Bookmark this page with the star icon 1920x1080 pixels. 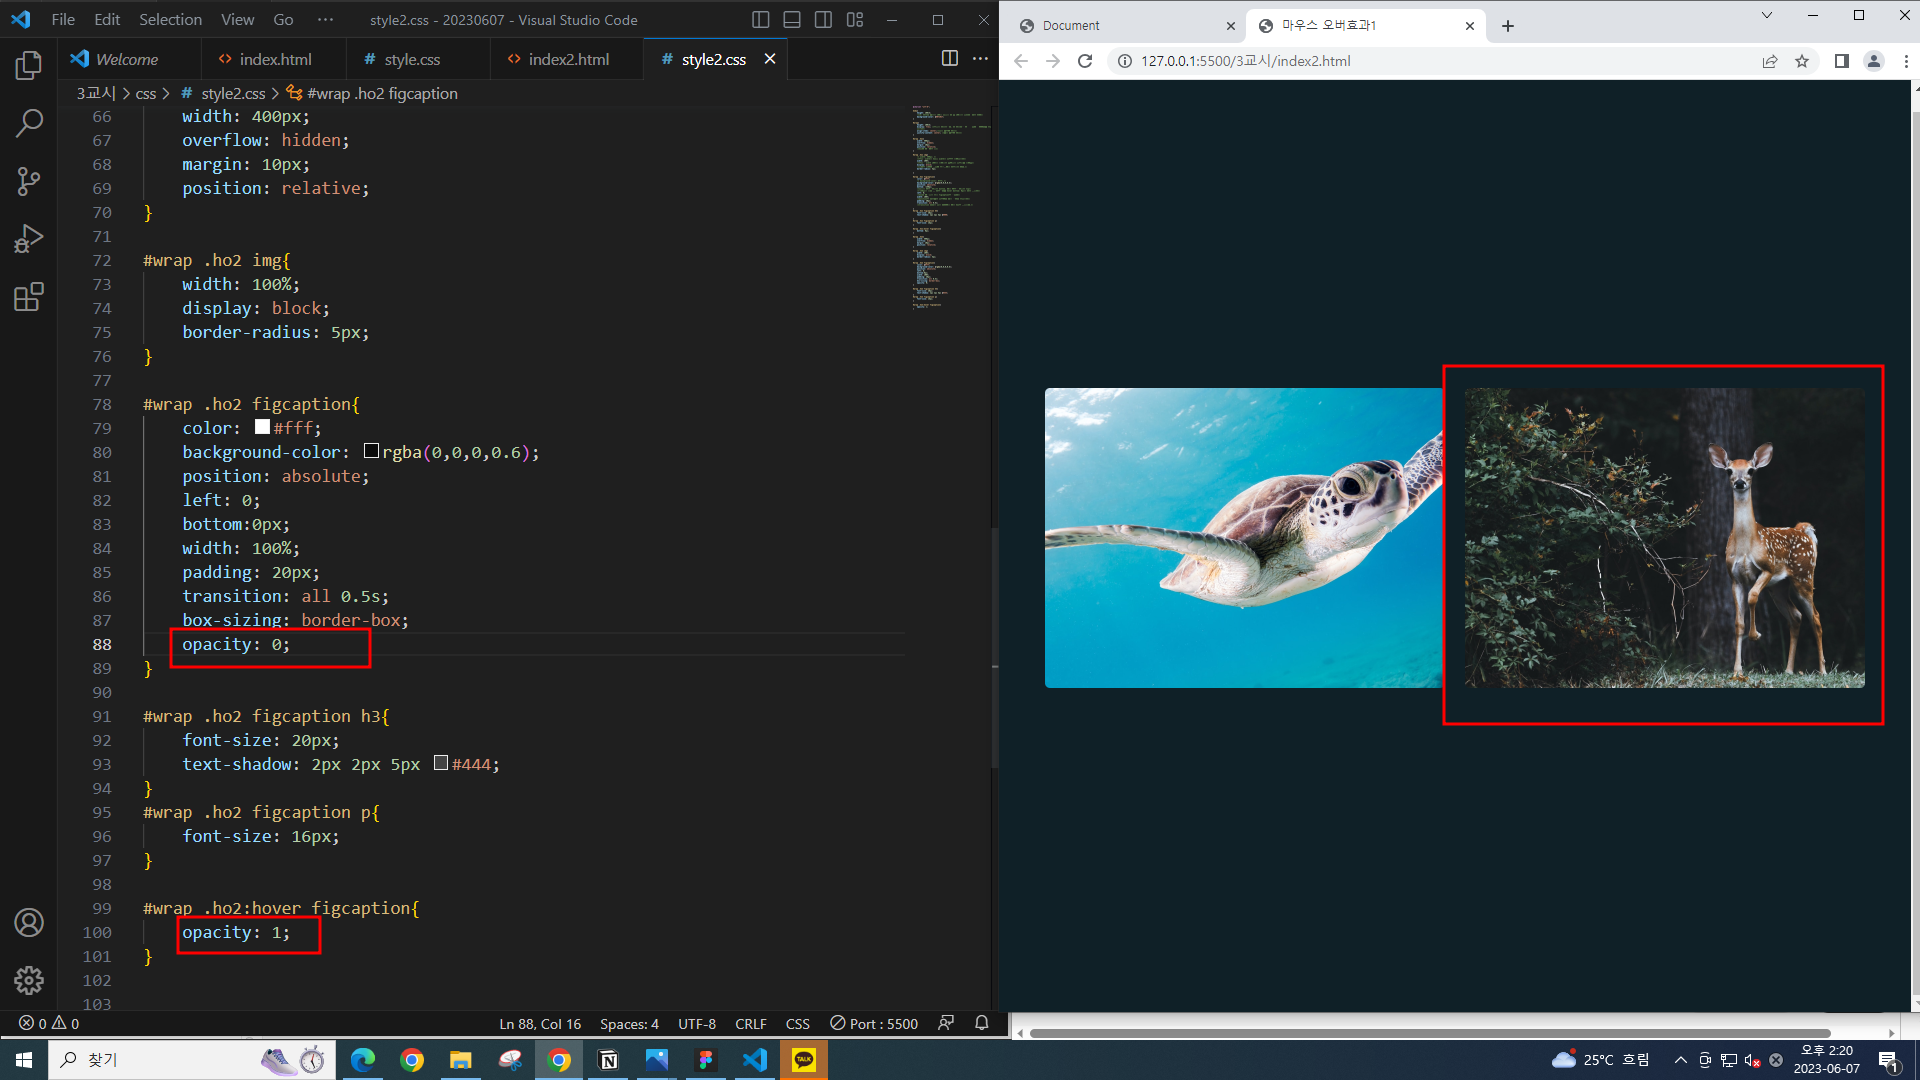1802,61
